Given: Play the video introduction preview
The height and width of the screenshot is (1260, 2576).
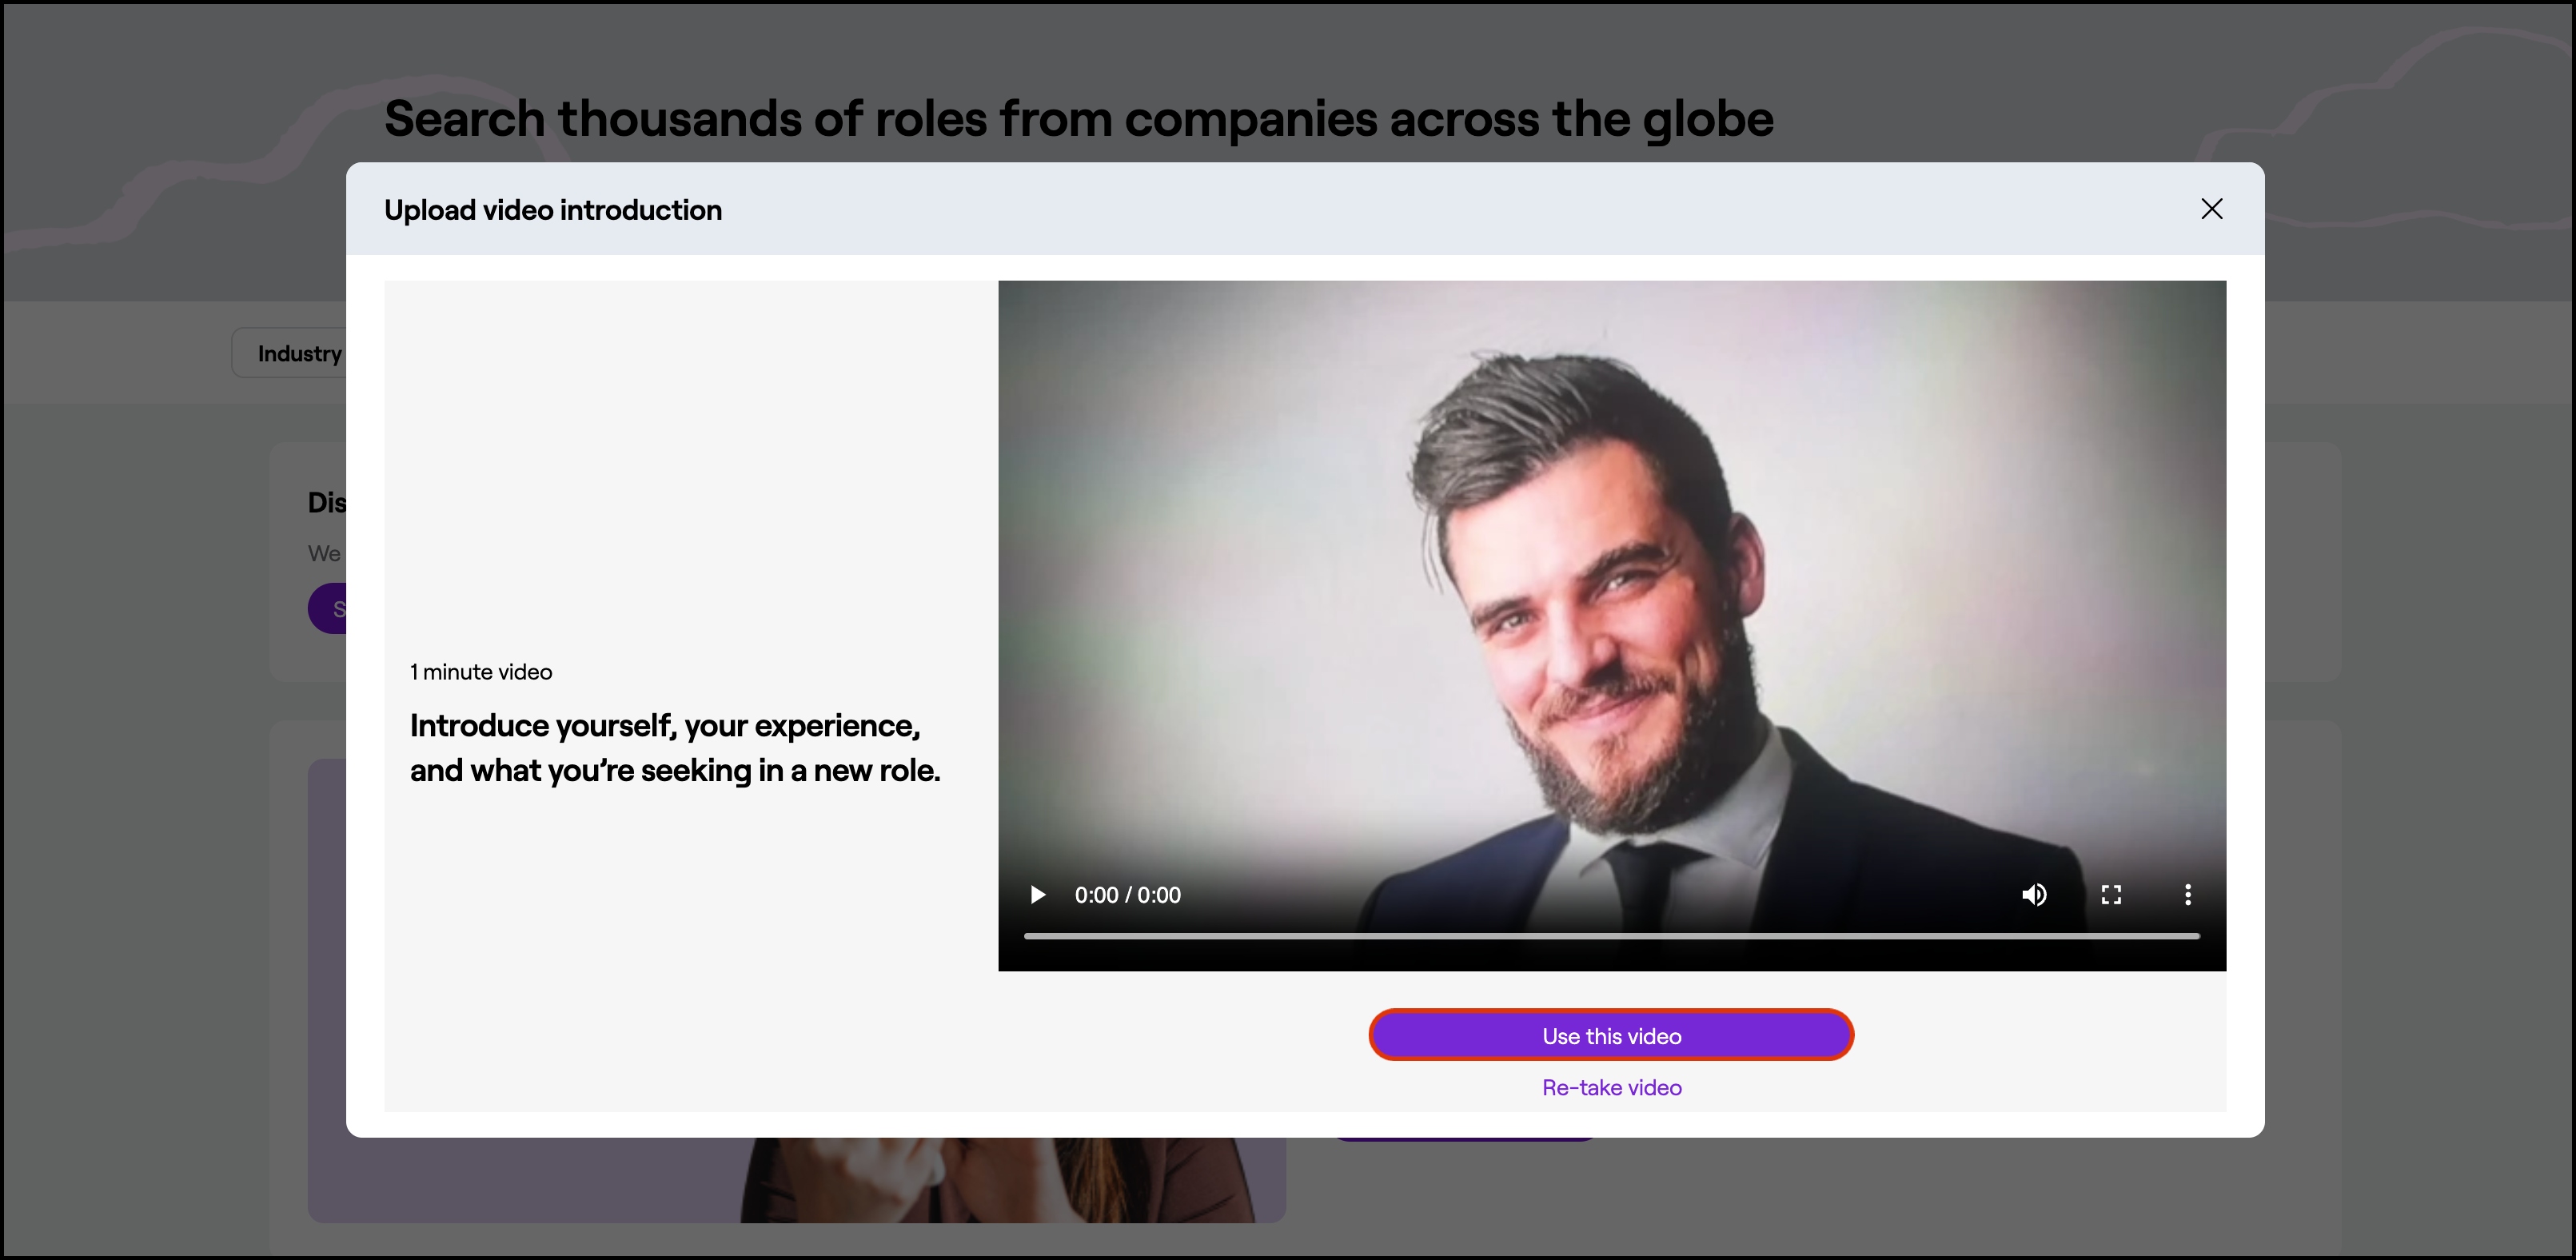Looking at the screenshot, I should (x=1038, y=894).
